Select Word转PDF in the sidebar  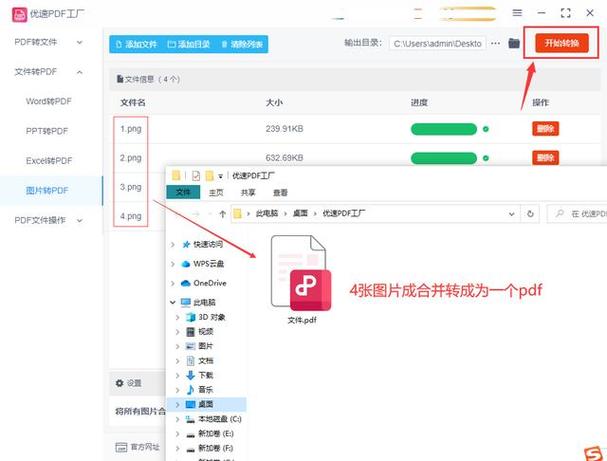[49, 101]
